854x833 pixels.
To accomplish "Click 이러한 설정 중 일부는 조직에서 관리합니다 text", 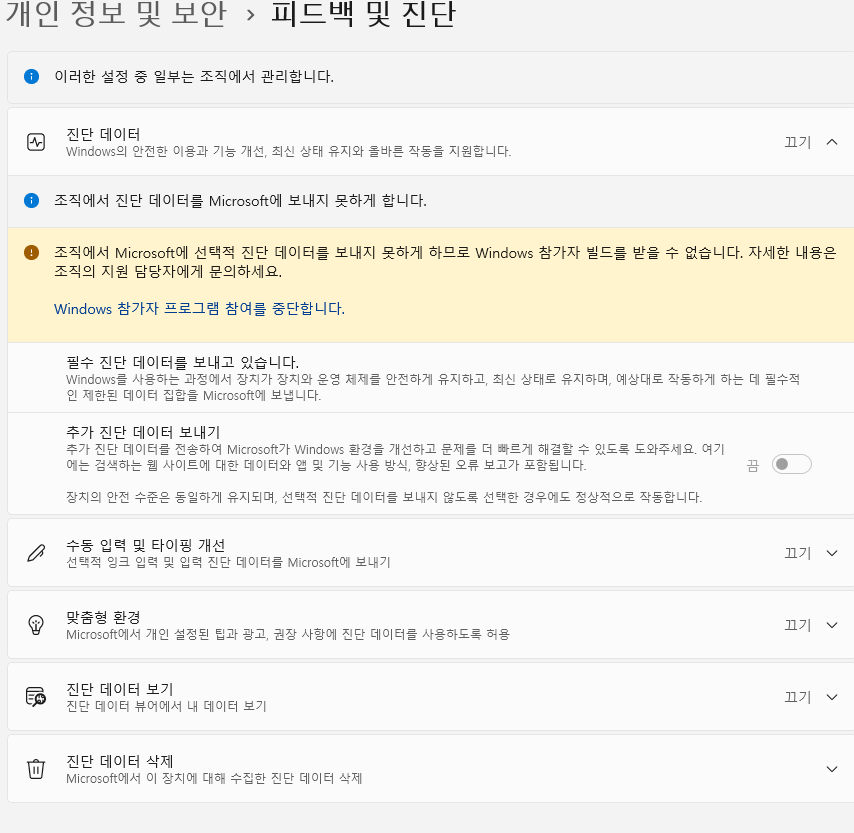I will tap(194, 76).
